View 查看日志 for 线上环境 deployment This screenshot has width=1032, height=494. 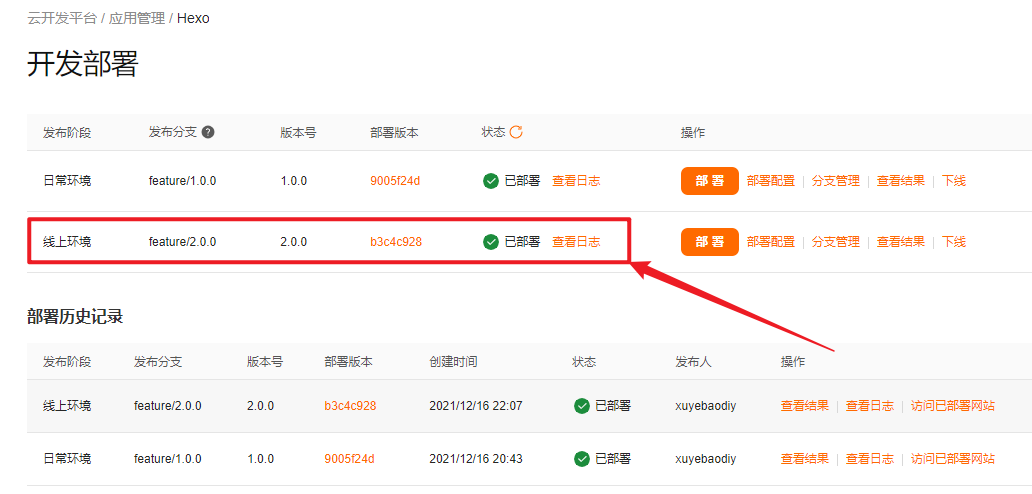[x=576, y=242]
